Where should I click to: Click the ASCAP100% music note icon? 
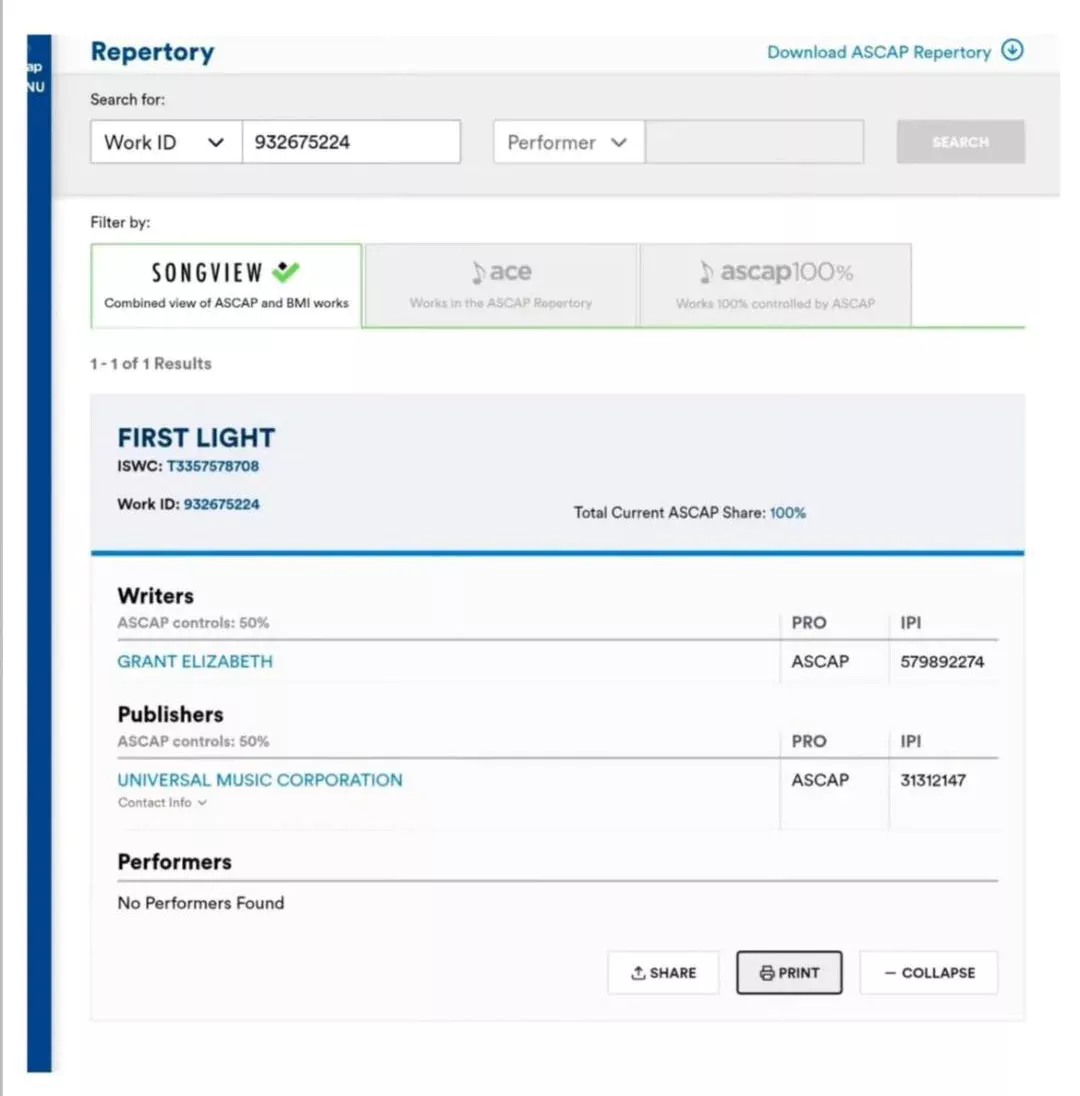coord(707,272)
